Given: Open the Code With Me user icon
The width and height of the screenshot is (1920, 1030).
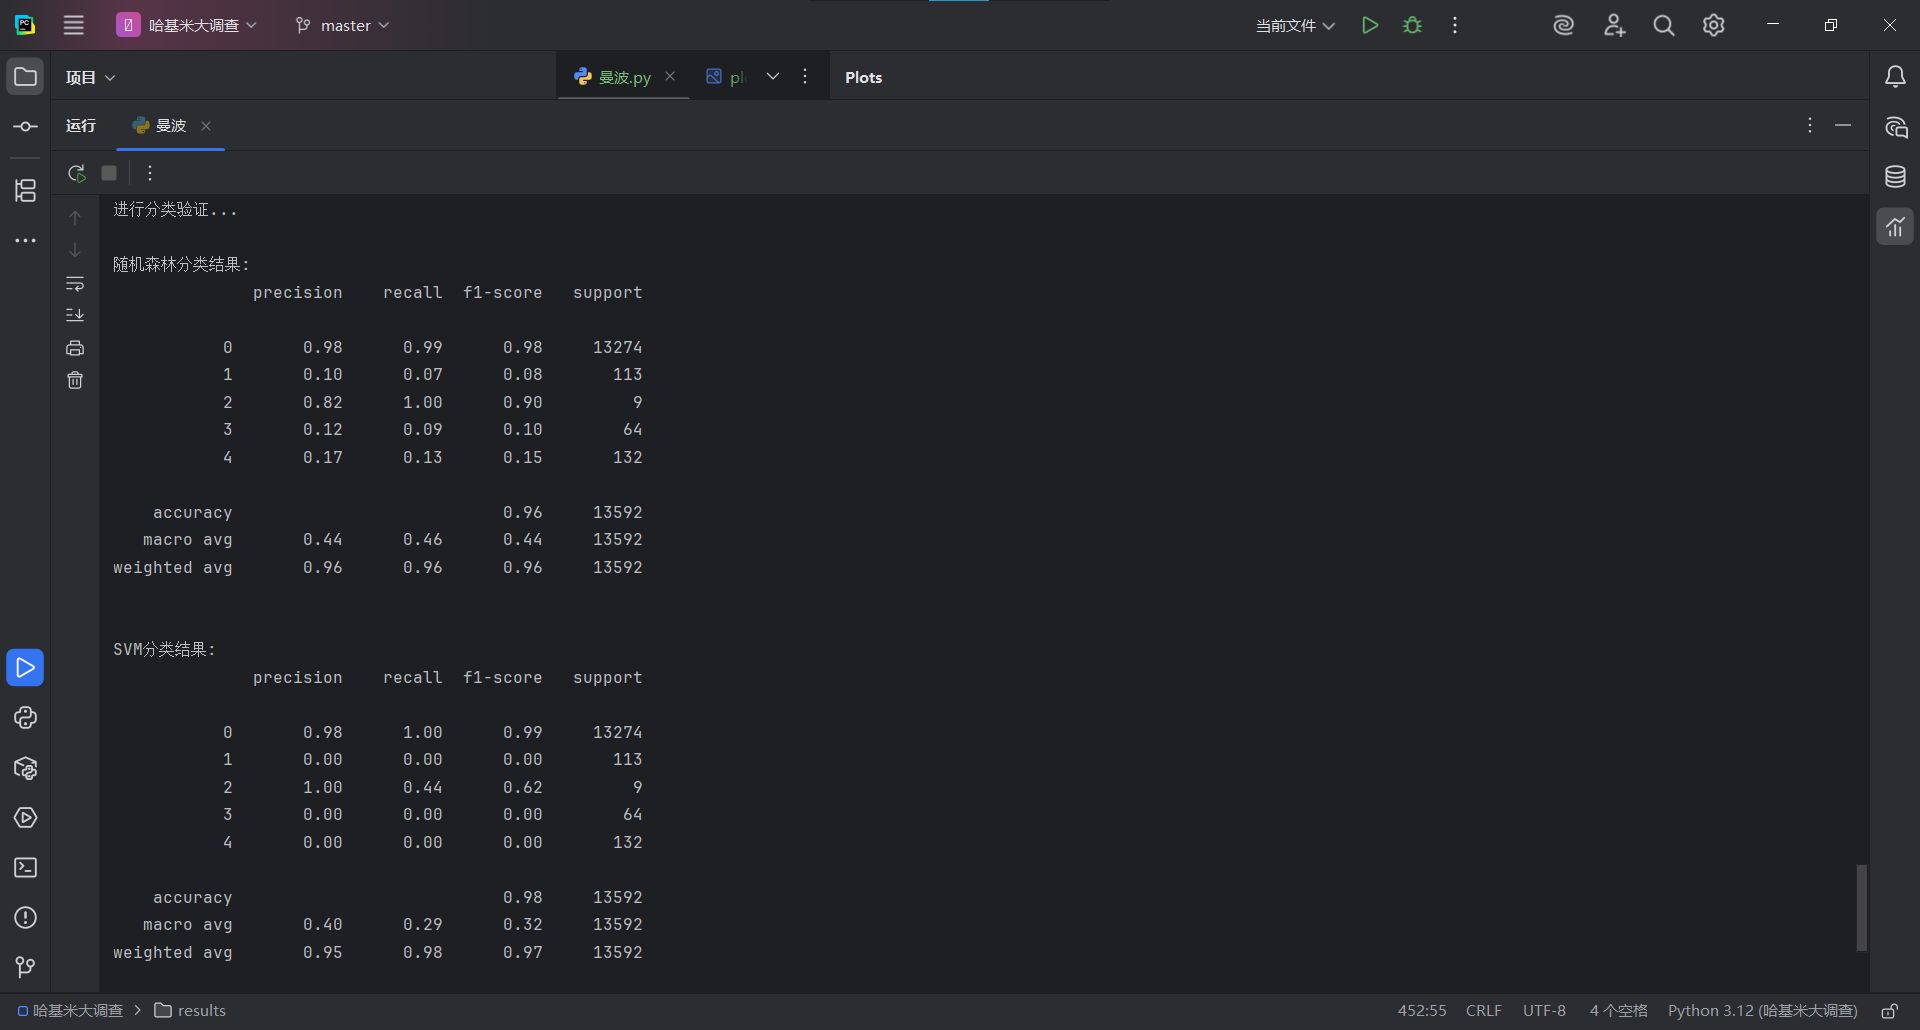Looking at the screenshot, I should [1614, 25].
